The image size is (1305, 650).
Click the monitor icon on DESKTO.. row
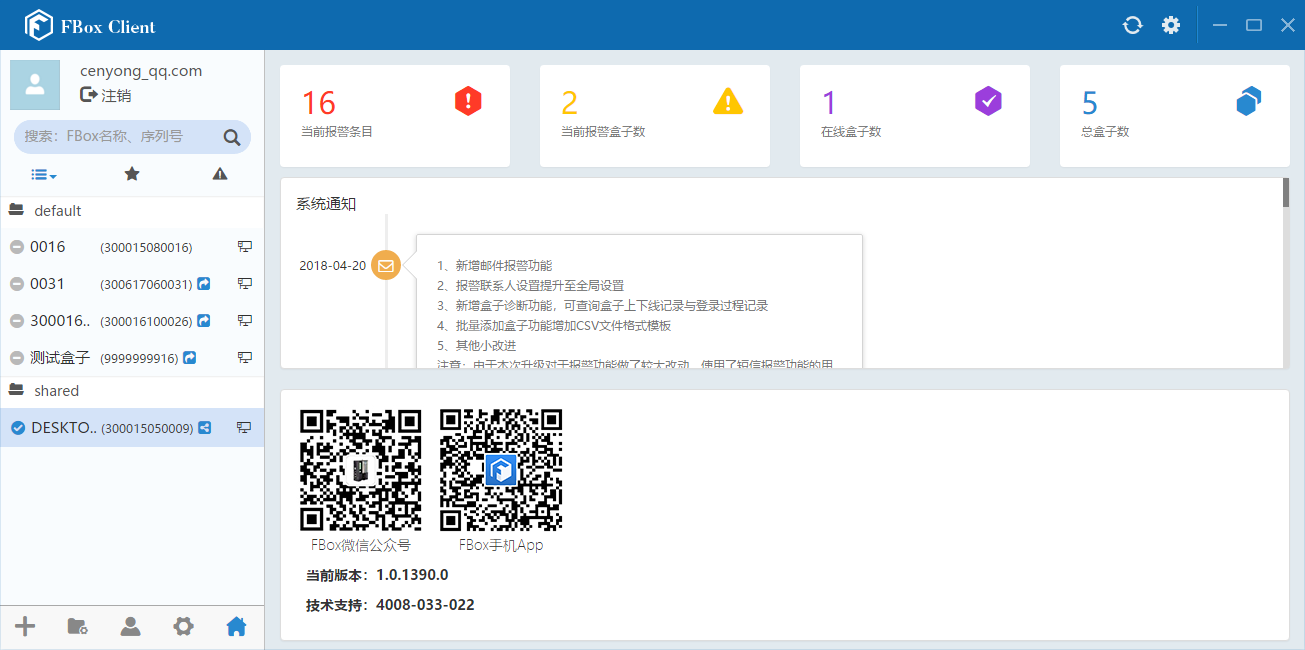click(x=244, y=428)
